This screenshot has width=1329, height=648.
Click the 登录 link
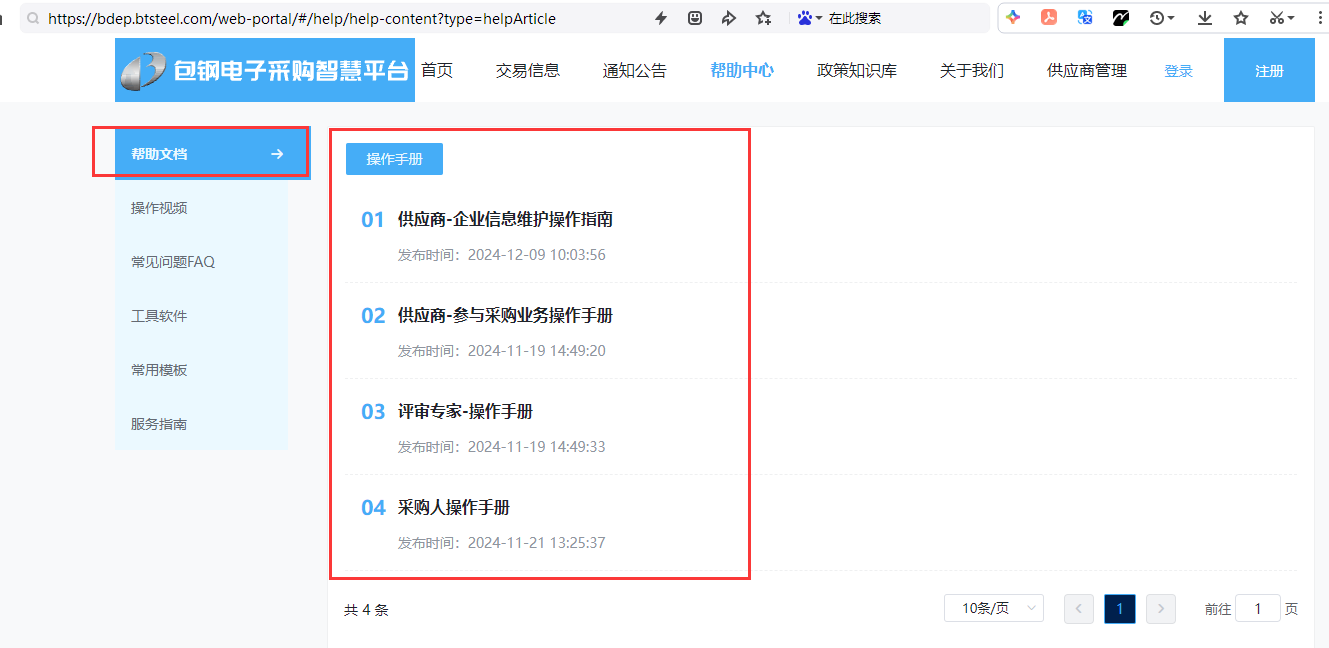click(x=1179, y=71)
